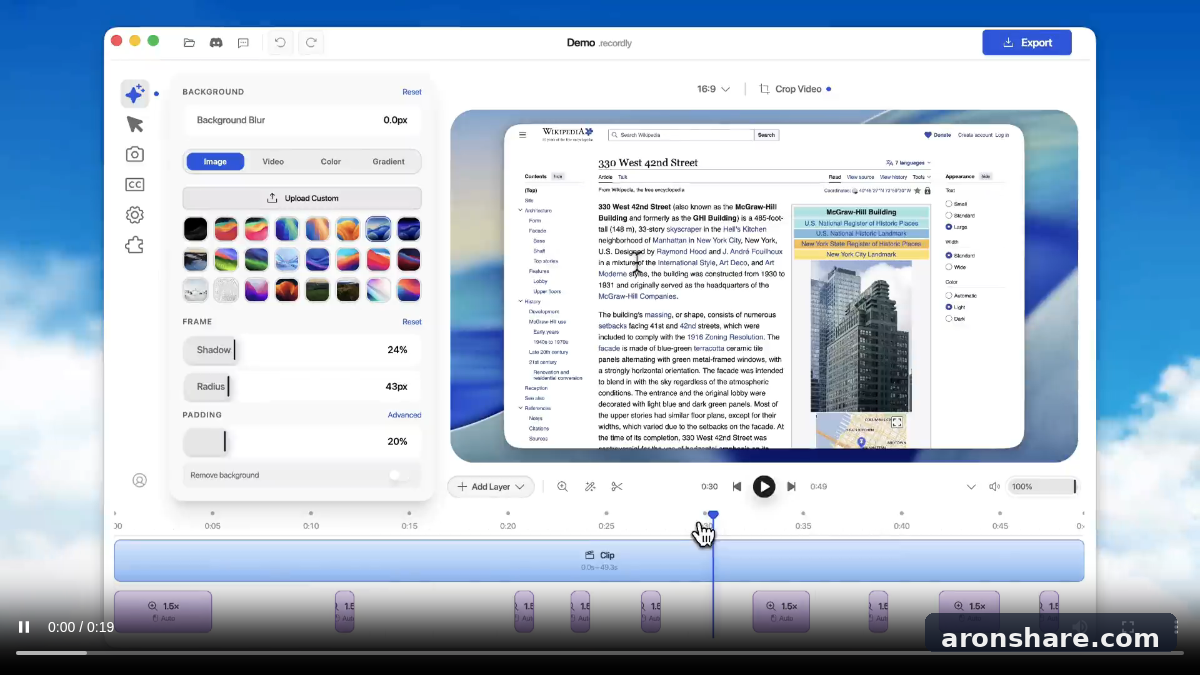Viewport: 1200px width, 675px height.
Task: Open the camera settings panel
Action: click(x=135, y=154)
